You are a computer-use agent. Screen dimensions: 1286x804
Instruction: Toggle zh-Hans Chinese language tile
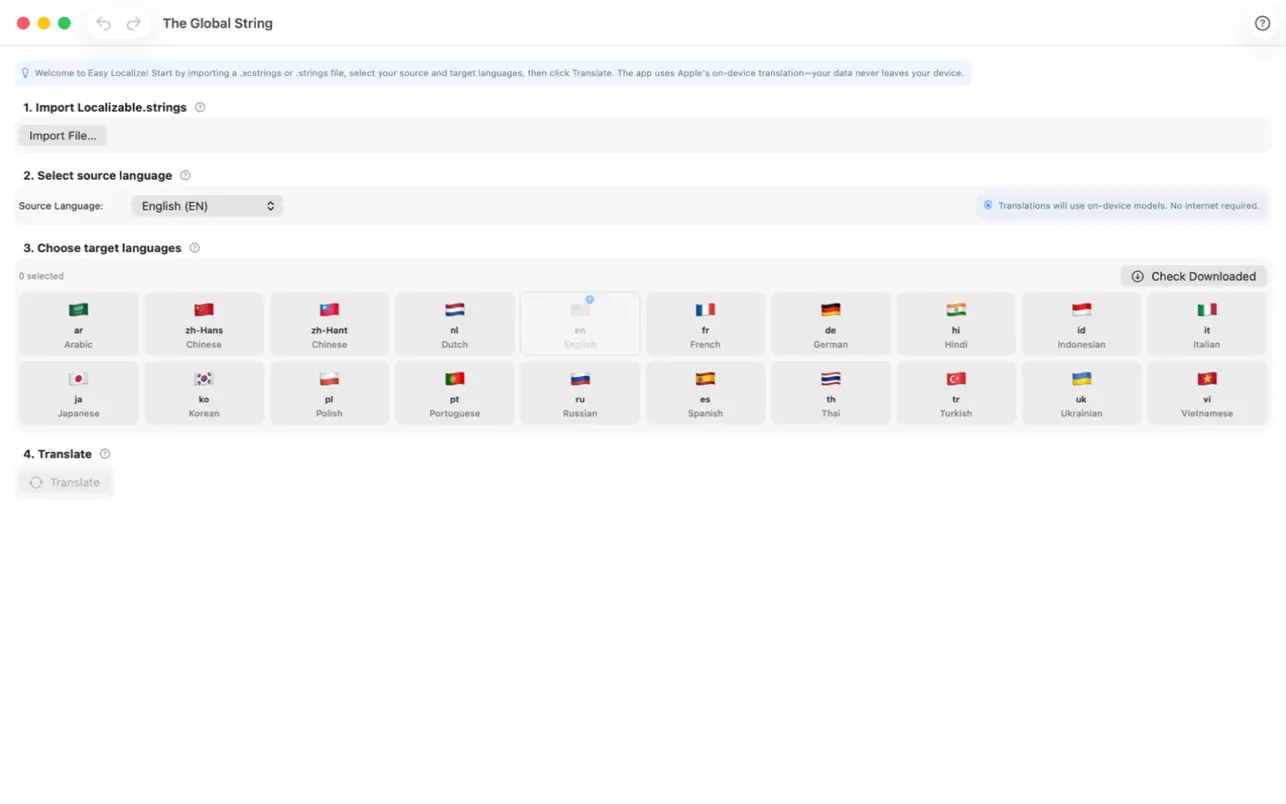coord(204,324)
